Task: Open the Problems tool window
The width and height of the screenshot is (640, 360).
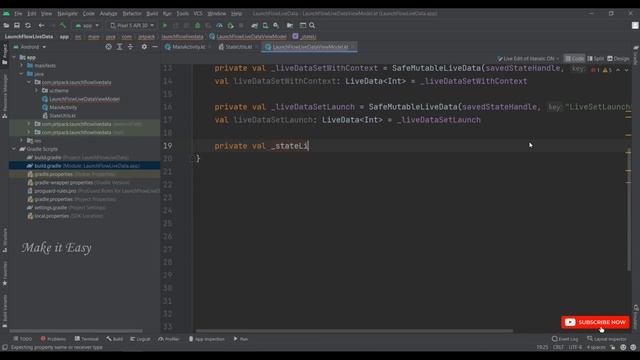Action: pos(53,339)
